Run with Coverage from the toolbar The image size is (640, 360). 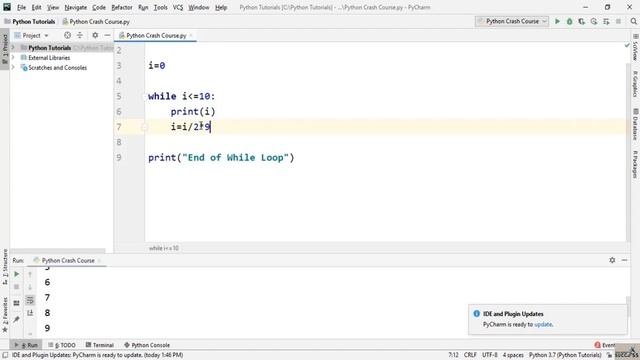click(x=582, y=21)
